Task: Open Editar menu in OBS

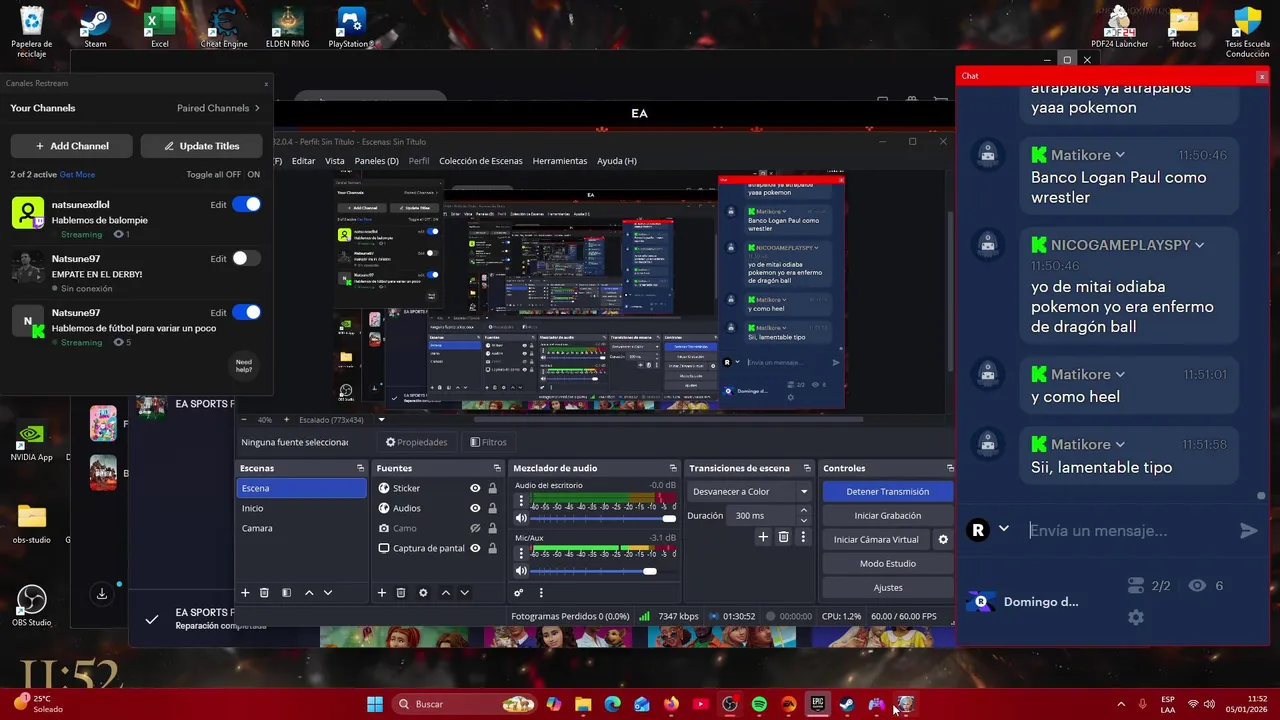Action: click(x=303, y=161)
